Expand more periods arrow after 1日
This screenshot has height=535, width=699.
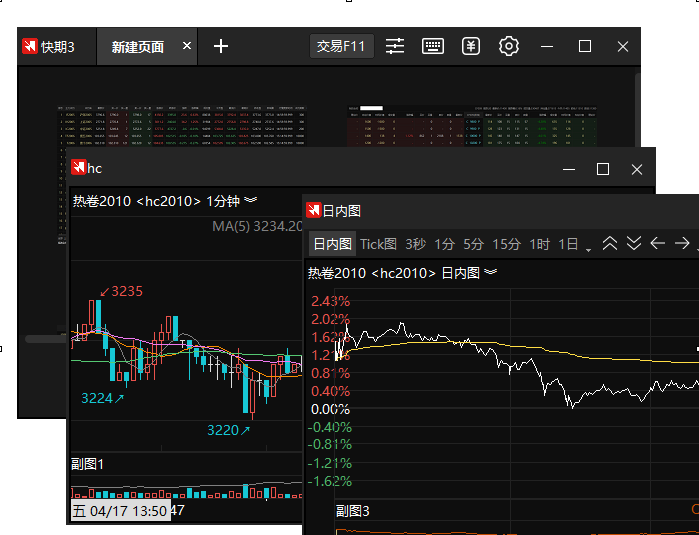click(x=588, y=250)
